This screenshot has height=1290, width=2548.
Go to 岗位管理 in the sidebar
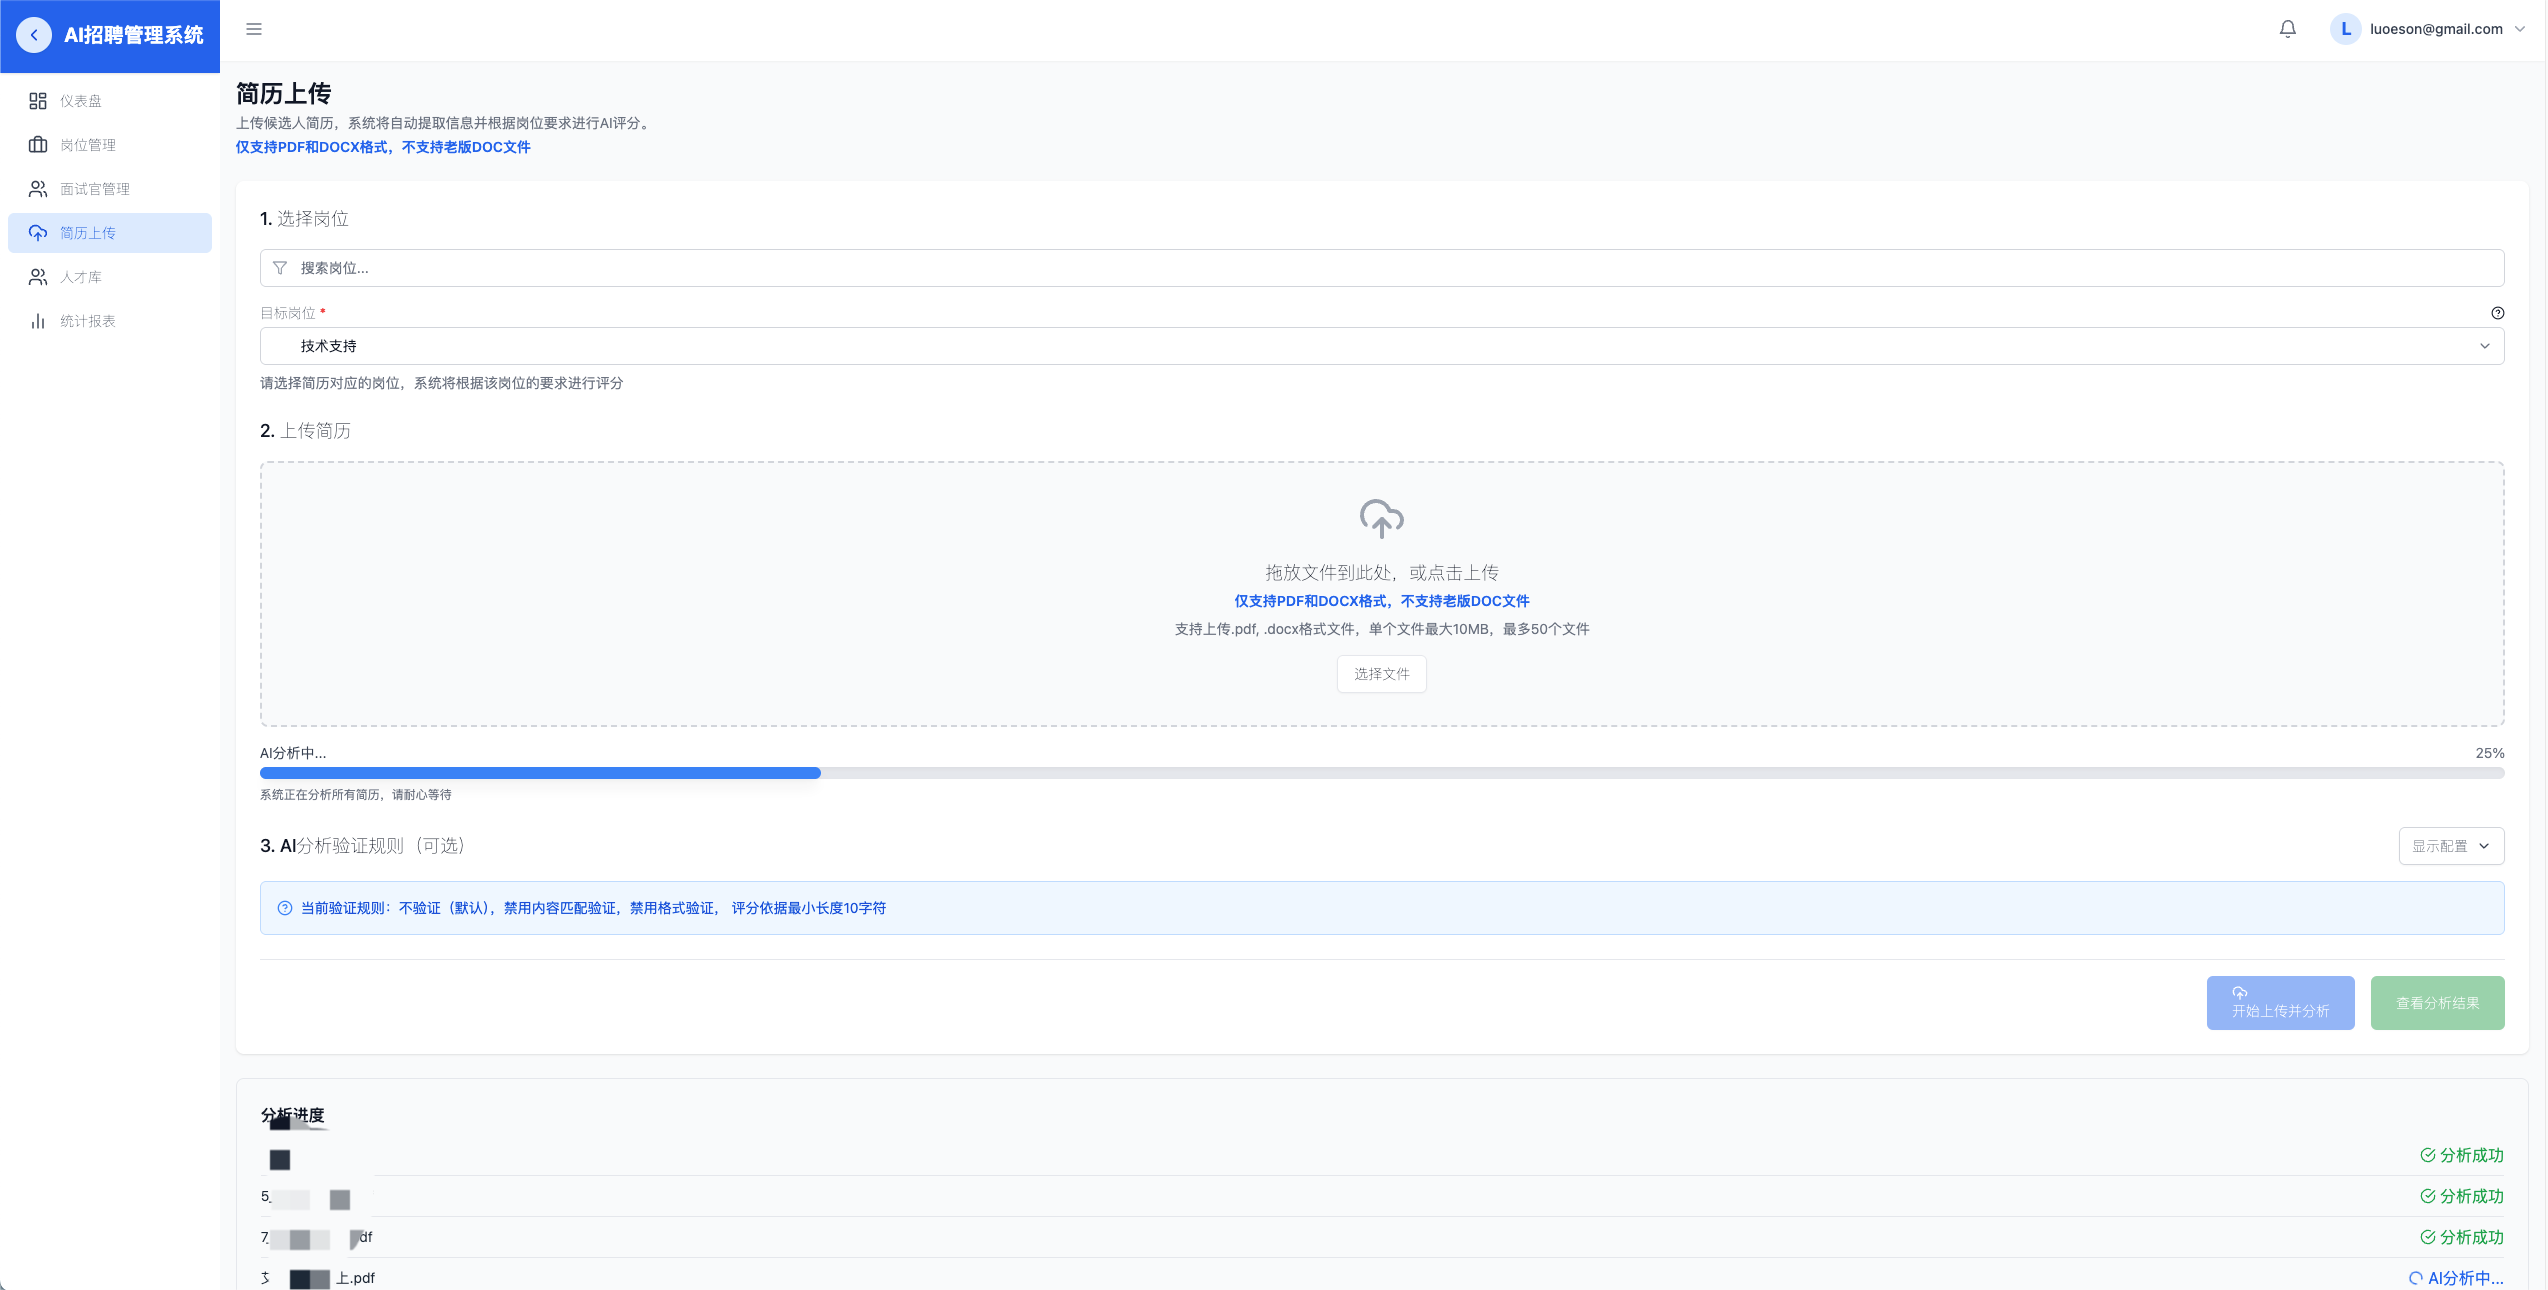88,145
